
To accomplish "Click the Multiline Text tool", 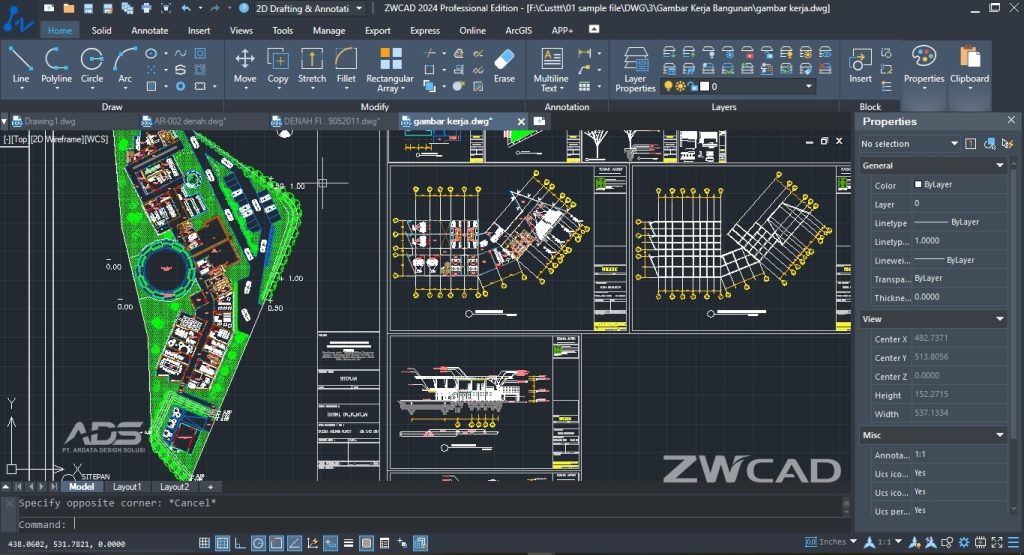I will click(x=550, y=68).
